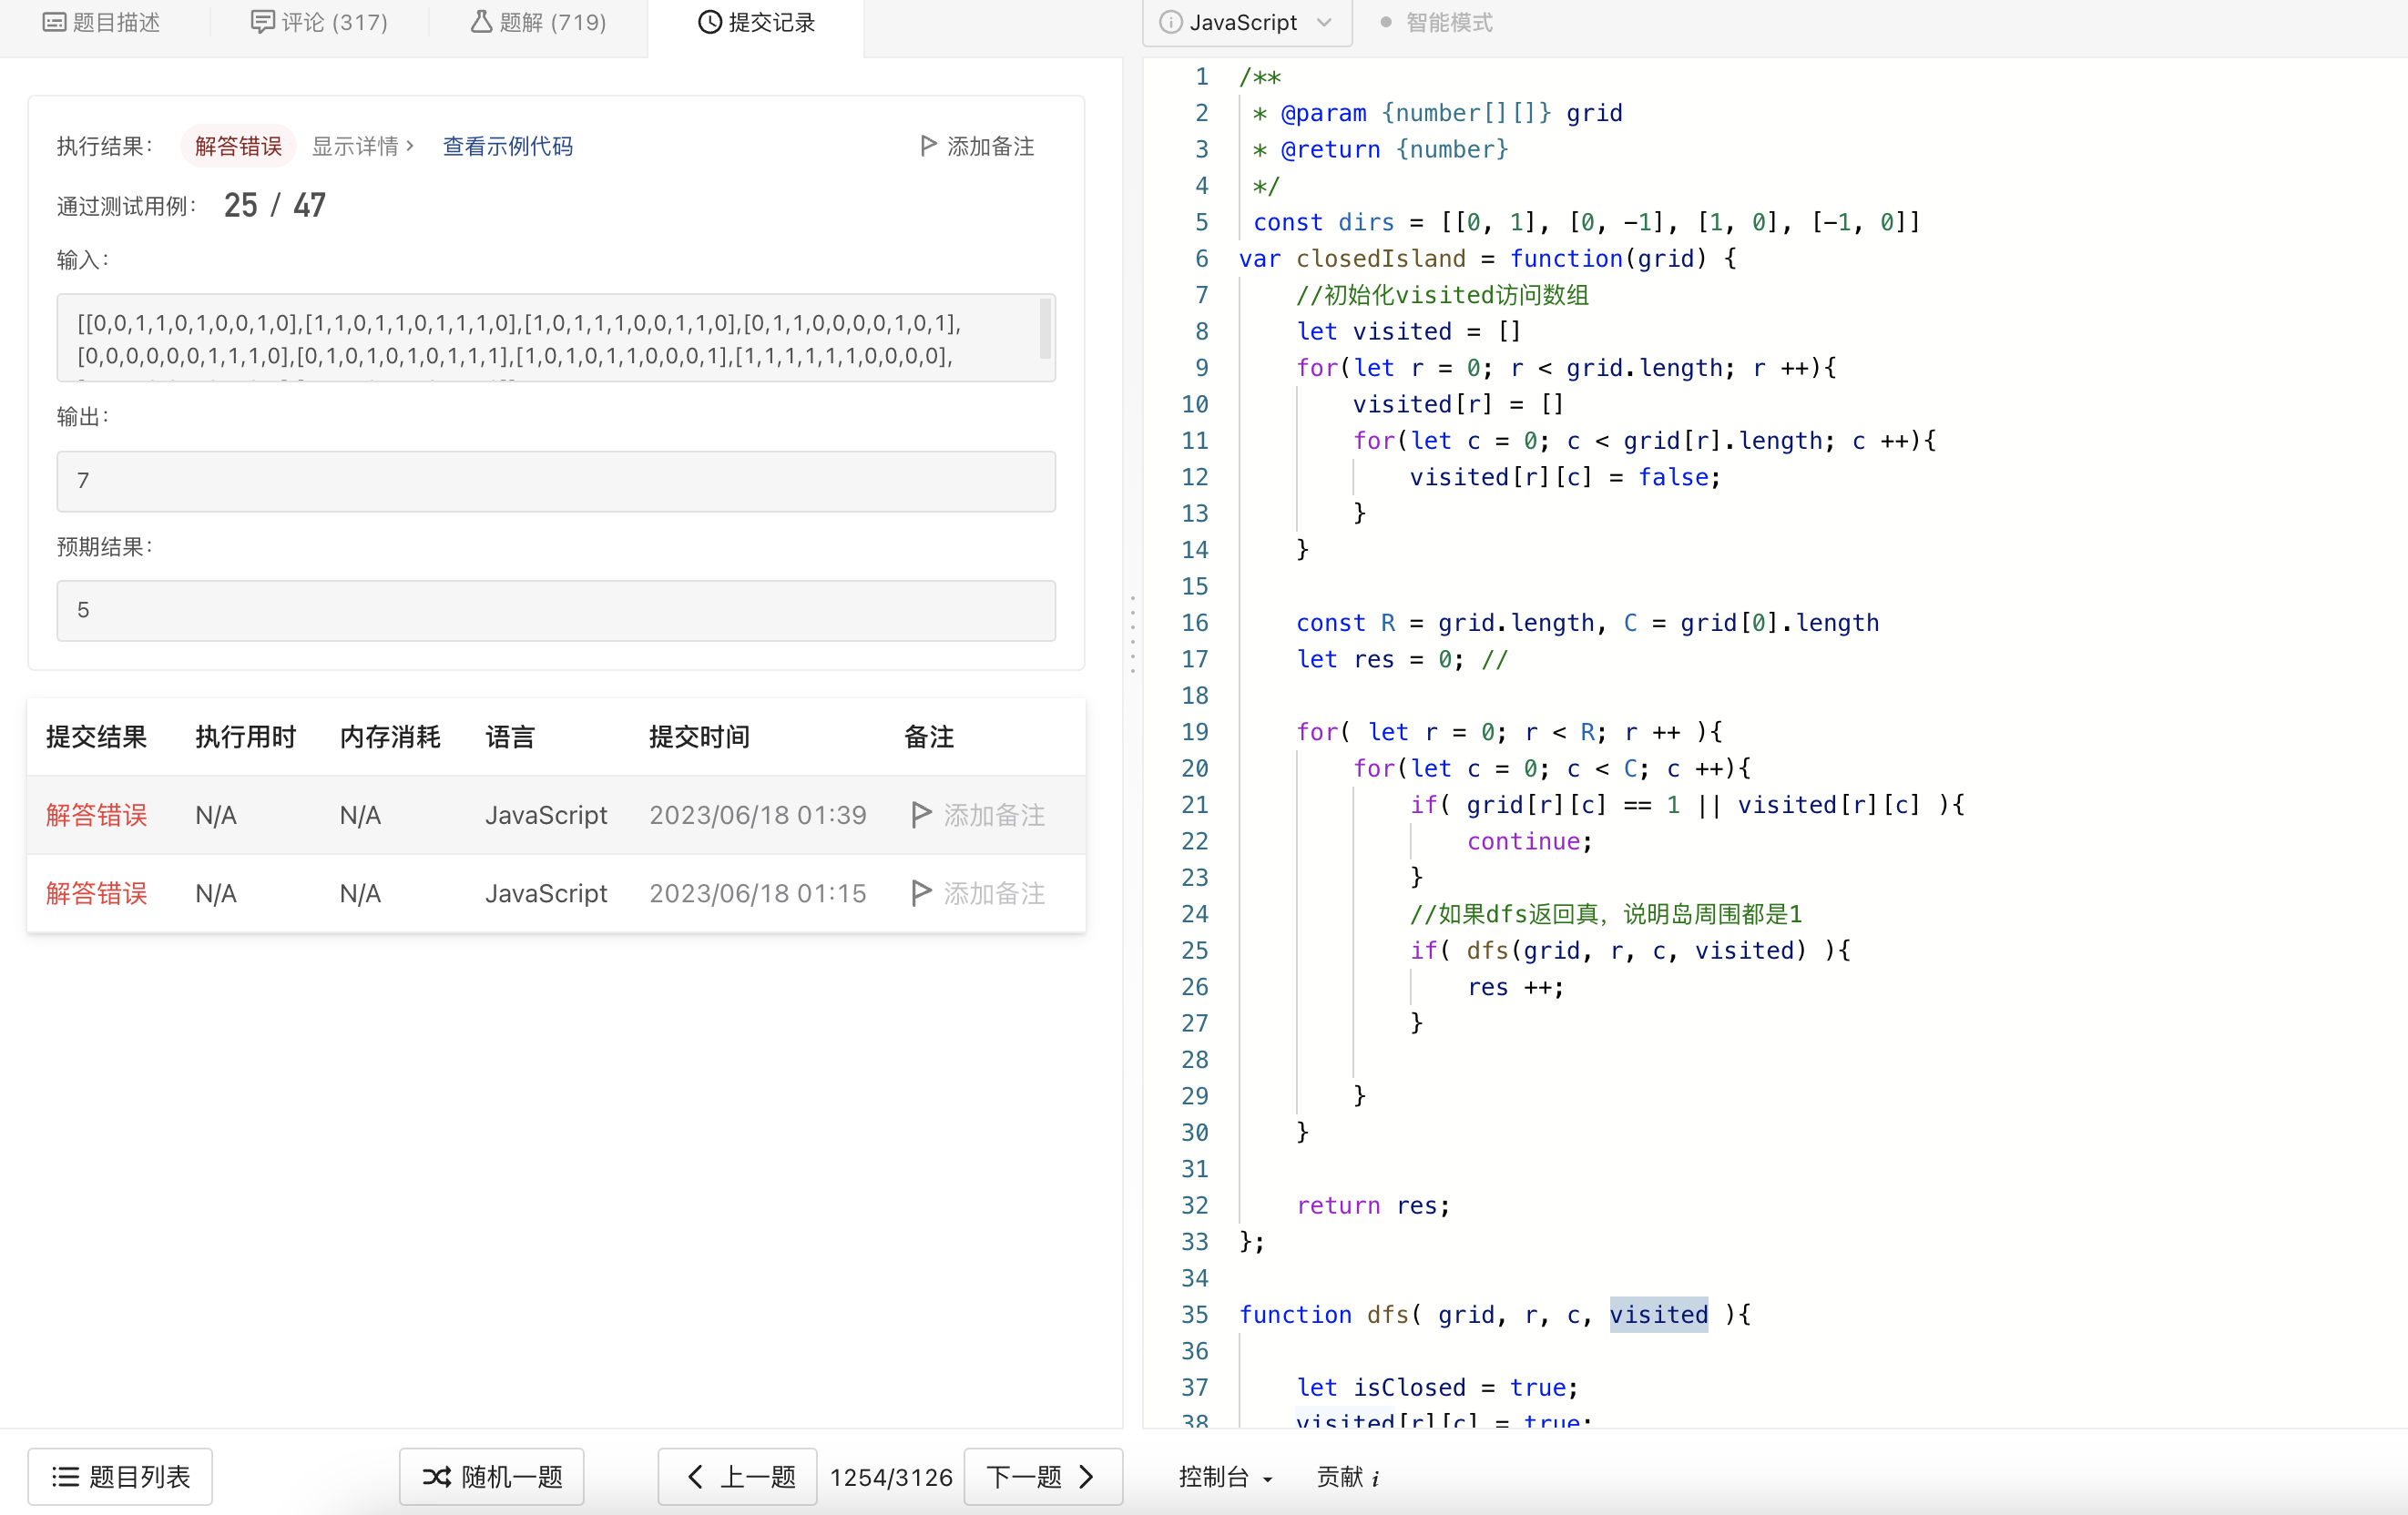The width and height of the screenshot is (2408, 1515).
Task: Click 添加备注 next to the execution result
Action: click(x=977, y=146)
